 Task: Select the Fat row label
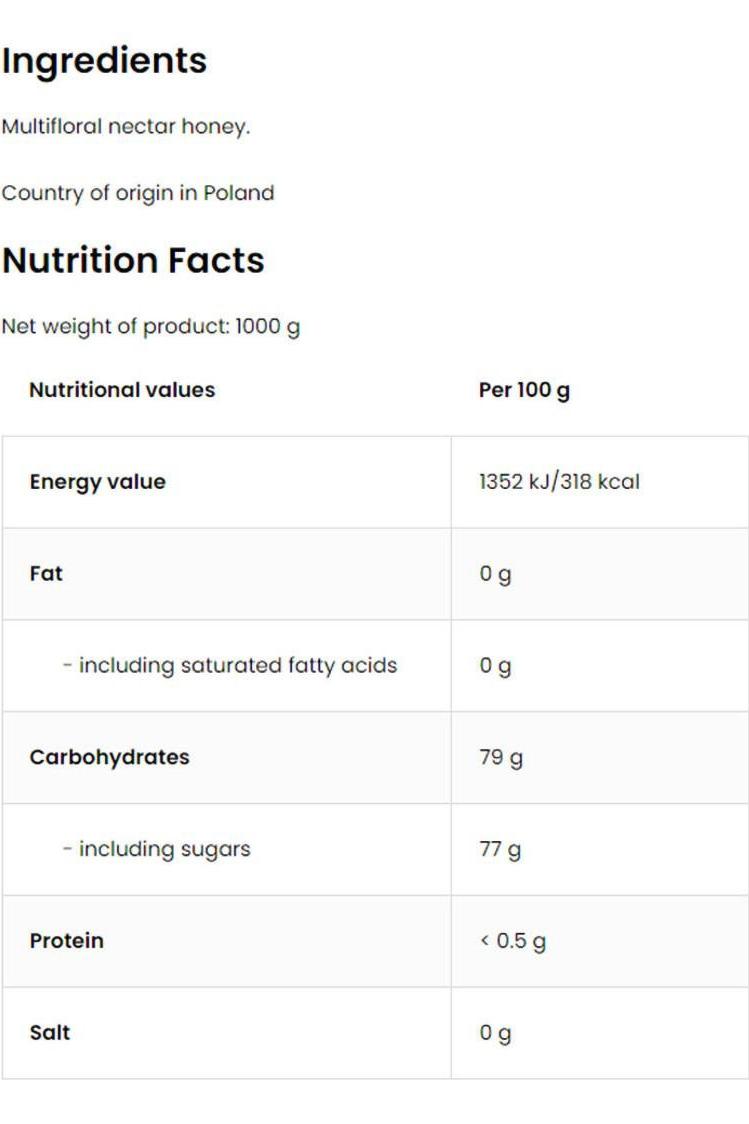point(46,574)
